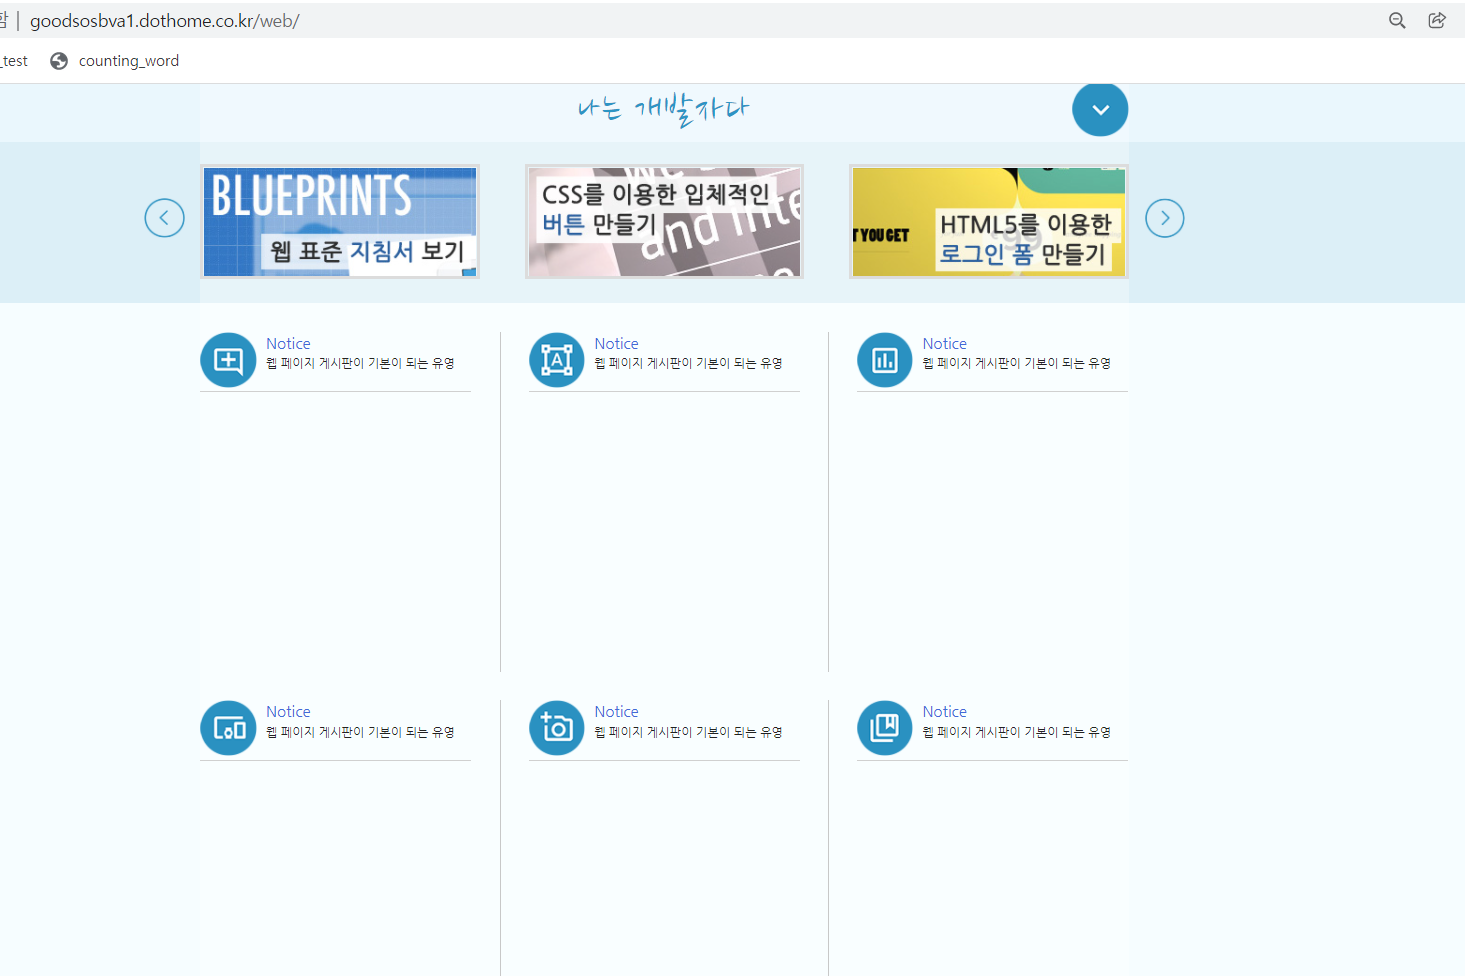Screen dimensions: 1465x976
Task: Click the share icon in the address bar
Action: point(1437,20)
